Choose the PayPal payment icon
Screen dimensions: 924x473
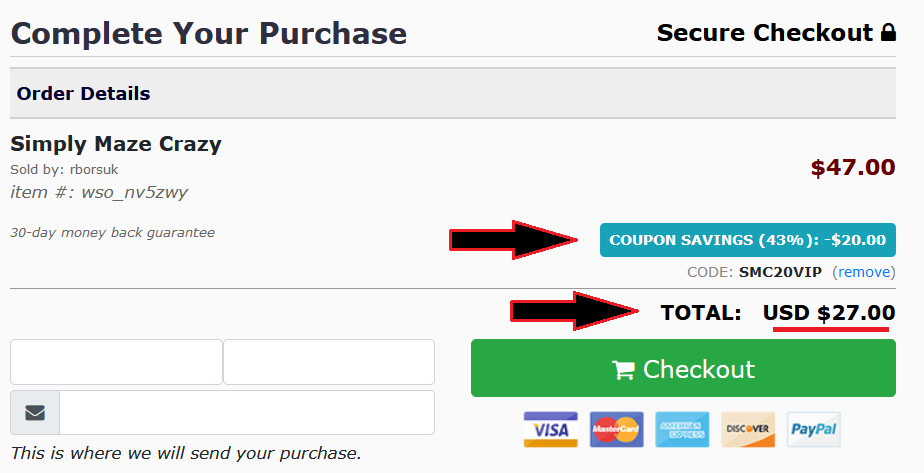[814, 429]
